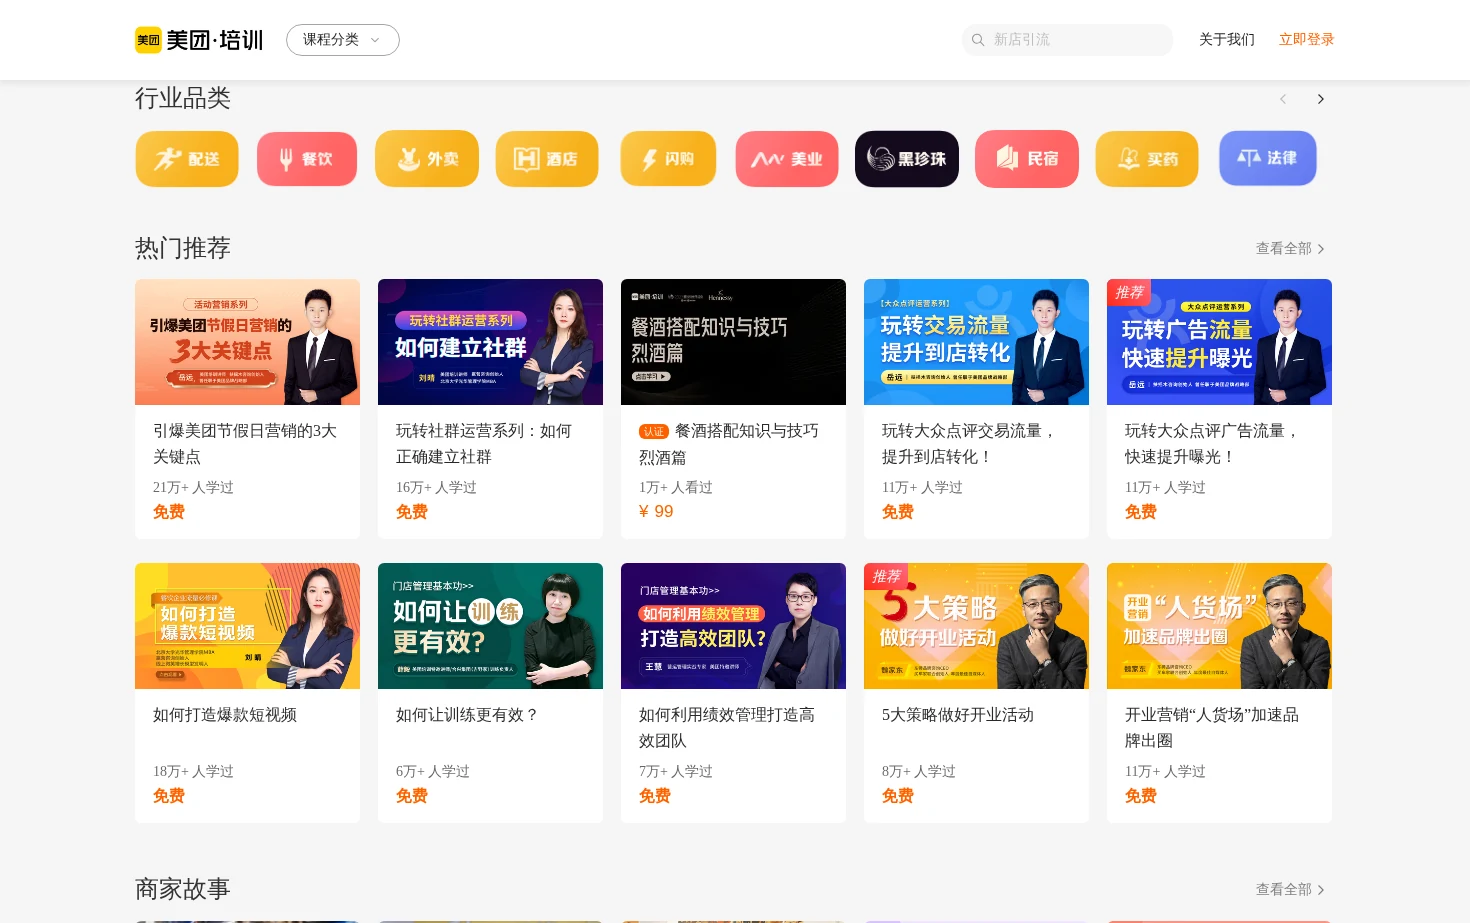
Task: Click 16万+ 人学过 text
Action: (x=436, y=487)
